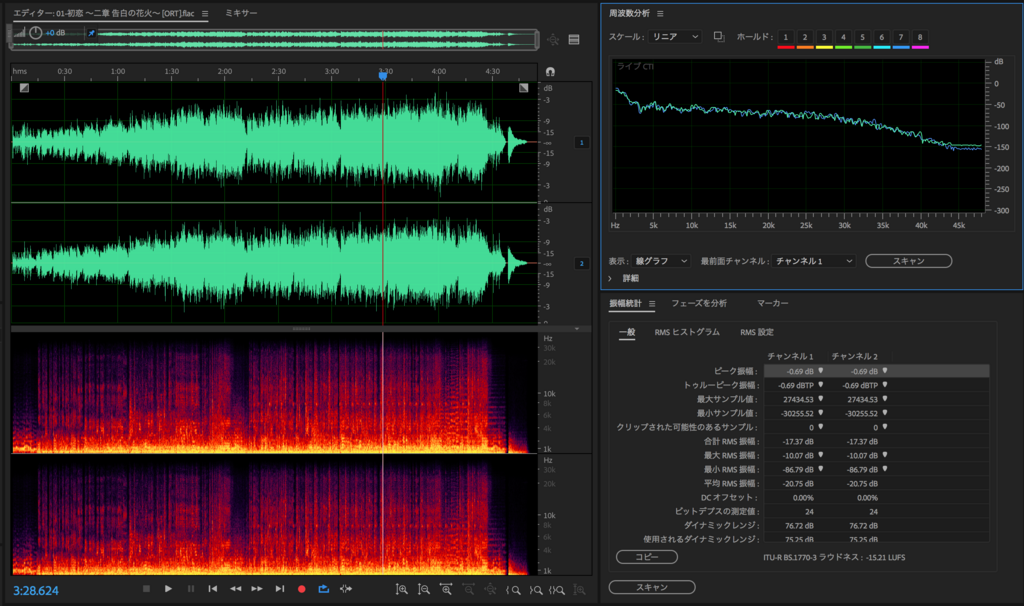Click Zoom Out Amplitude icon
1024x606 pixels.
[424, 590]
